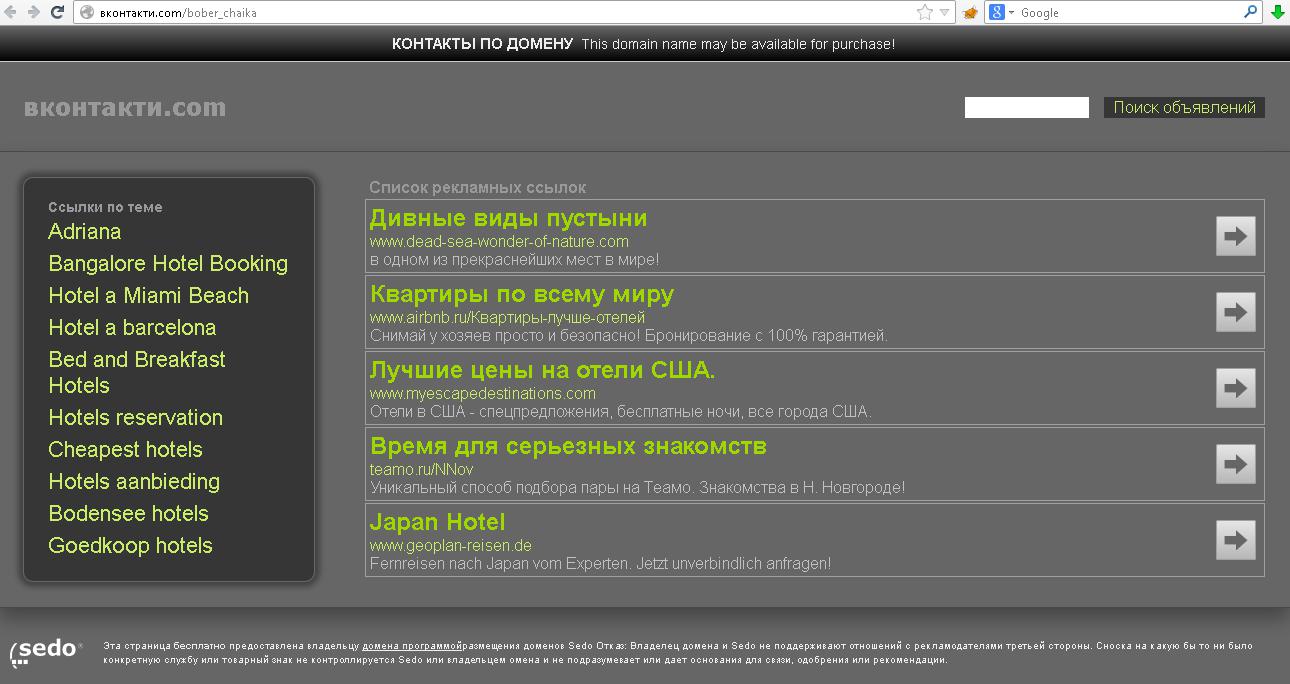Screen dimensions: 1290x684
Task: Open Bed and Breakfast Hotels link
Action: point(137,372)
